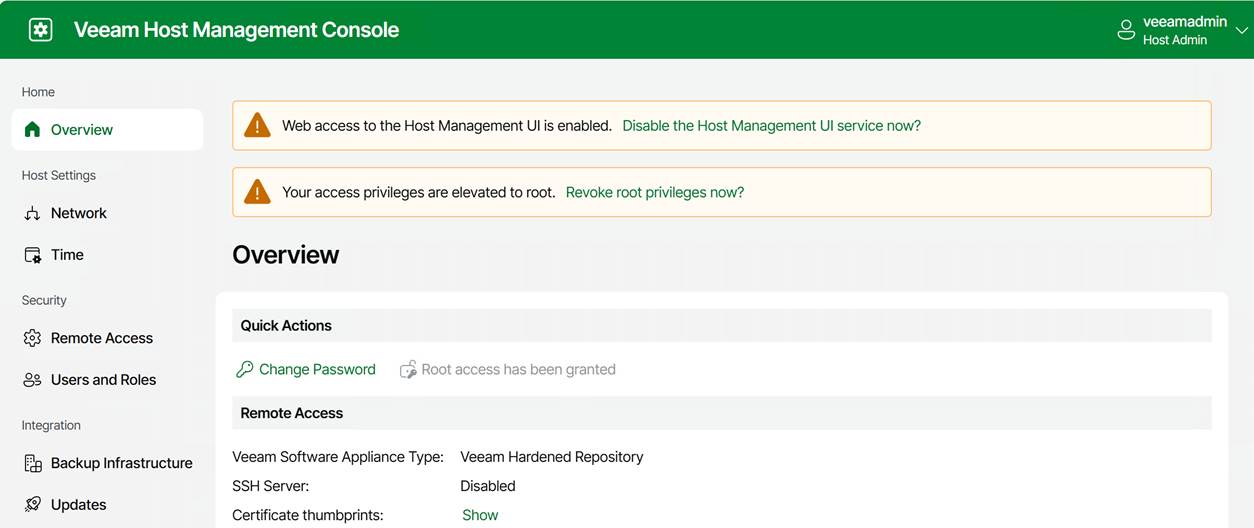Image resolution: width=1254 pixels, height=528 pixels.
Task: Click the Change Password key icon
Action: tap(244, 370)
